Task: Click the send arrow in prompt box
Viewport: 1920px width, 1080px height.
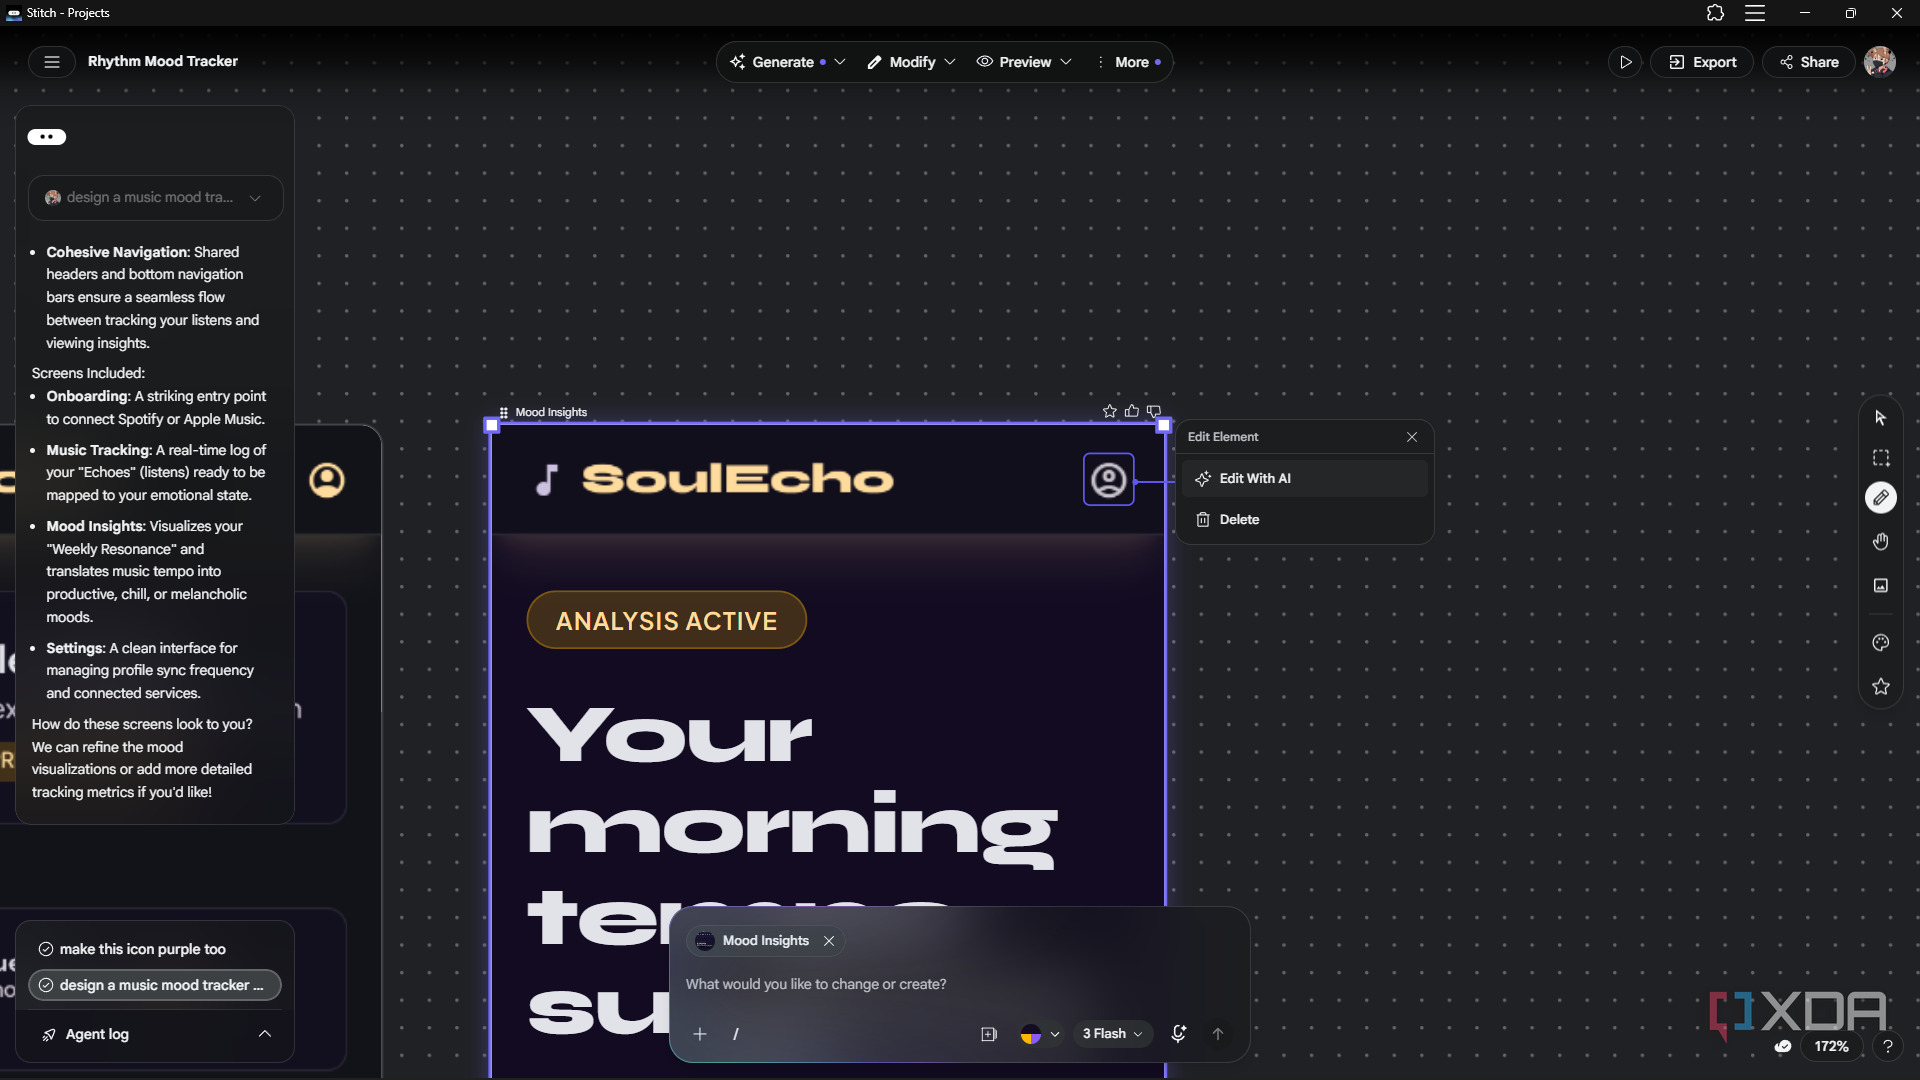Action: click(1217, 1034)
